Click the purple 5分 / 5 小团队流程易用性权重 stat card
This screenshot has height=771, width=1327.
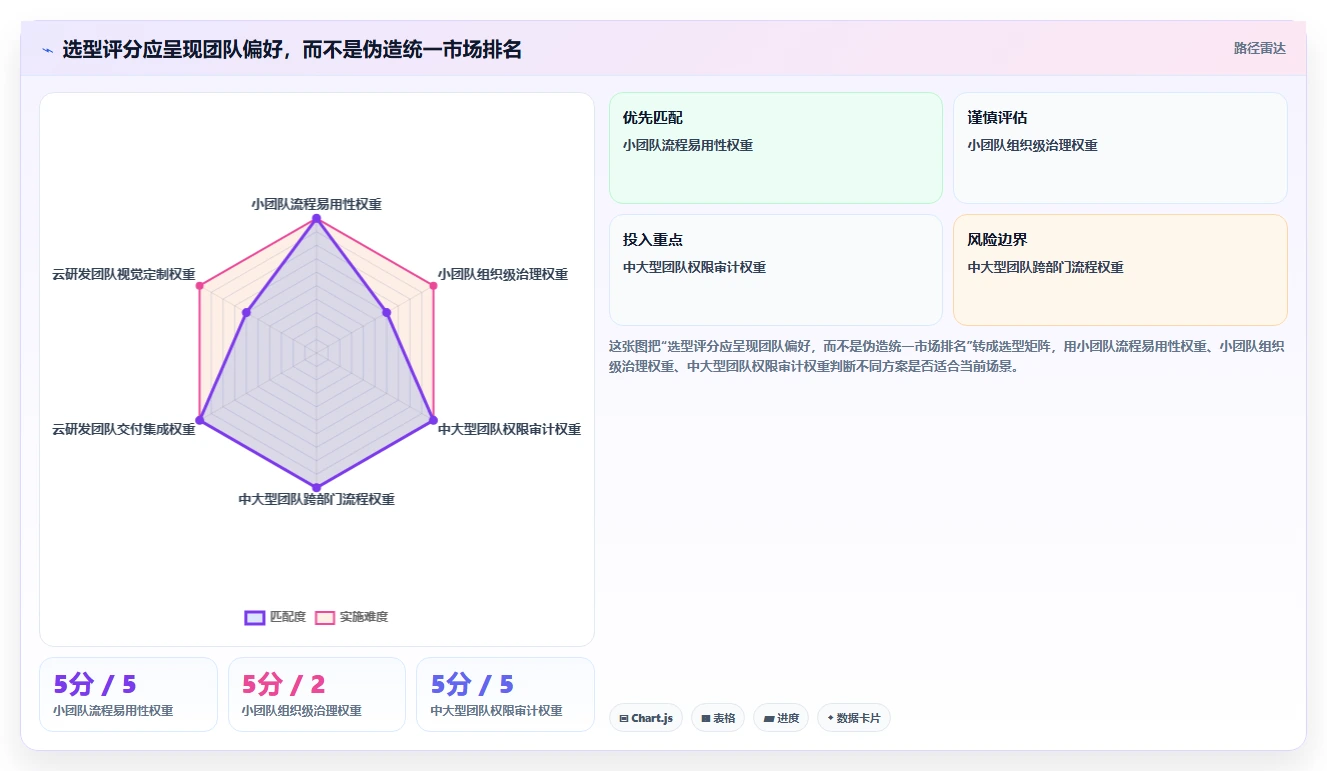(128, 694)
